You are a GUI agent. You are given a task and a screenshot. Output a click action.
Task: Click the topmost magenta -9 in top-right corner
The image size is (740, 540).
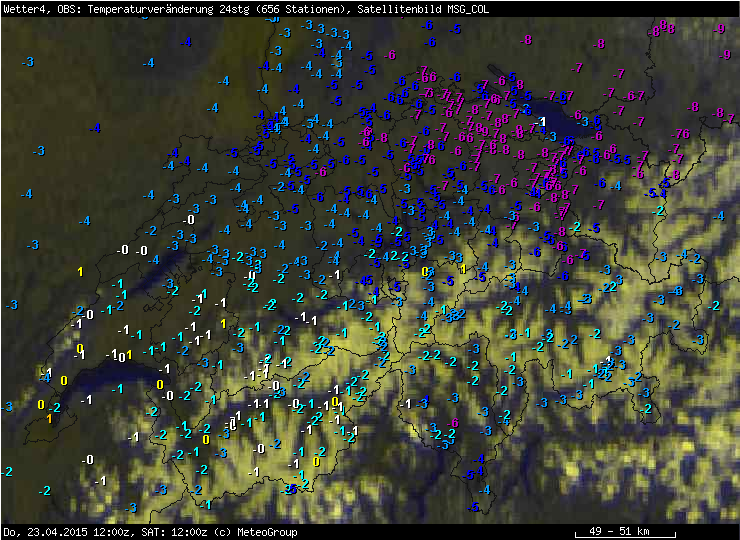(720, 28)
